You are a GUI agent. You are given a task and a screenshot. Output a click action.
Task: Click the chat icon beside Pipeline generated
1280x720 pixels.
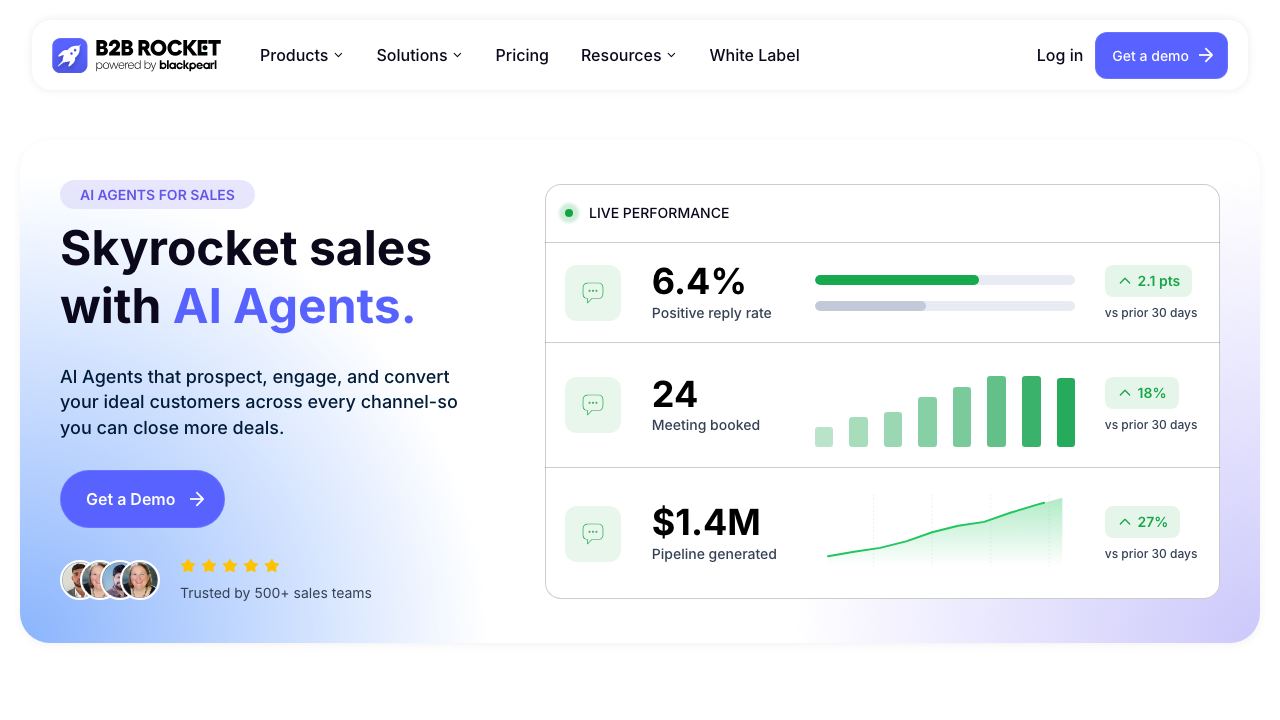[593, 534]
